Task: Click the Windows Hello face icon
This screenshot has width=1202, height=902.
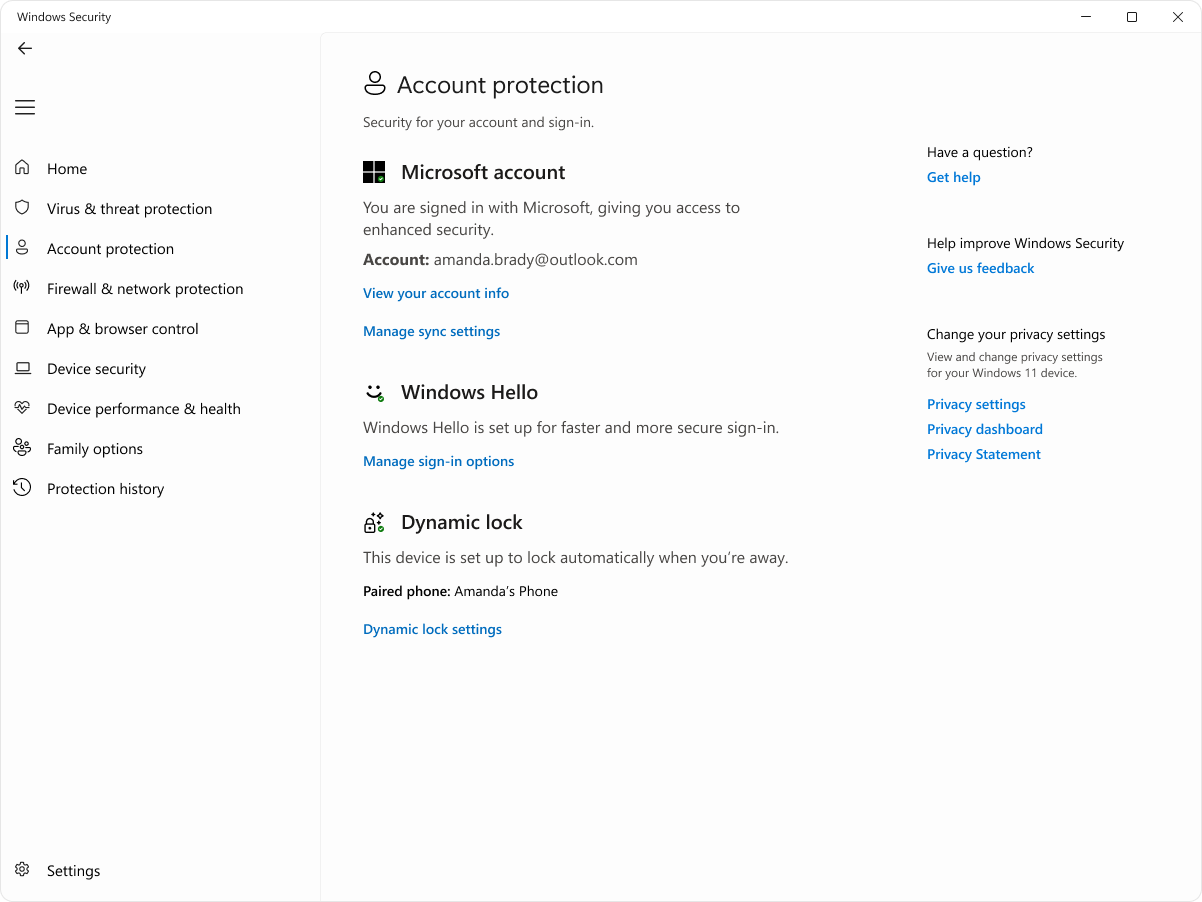Action: 374,392
